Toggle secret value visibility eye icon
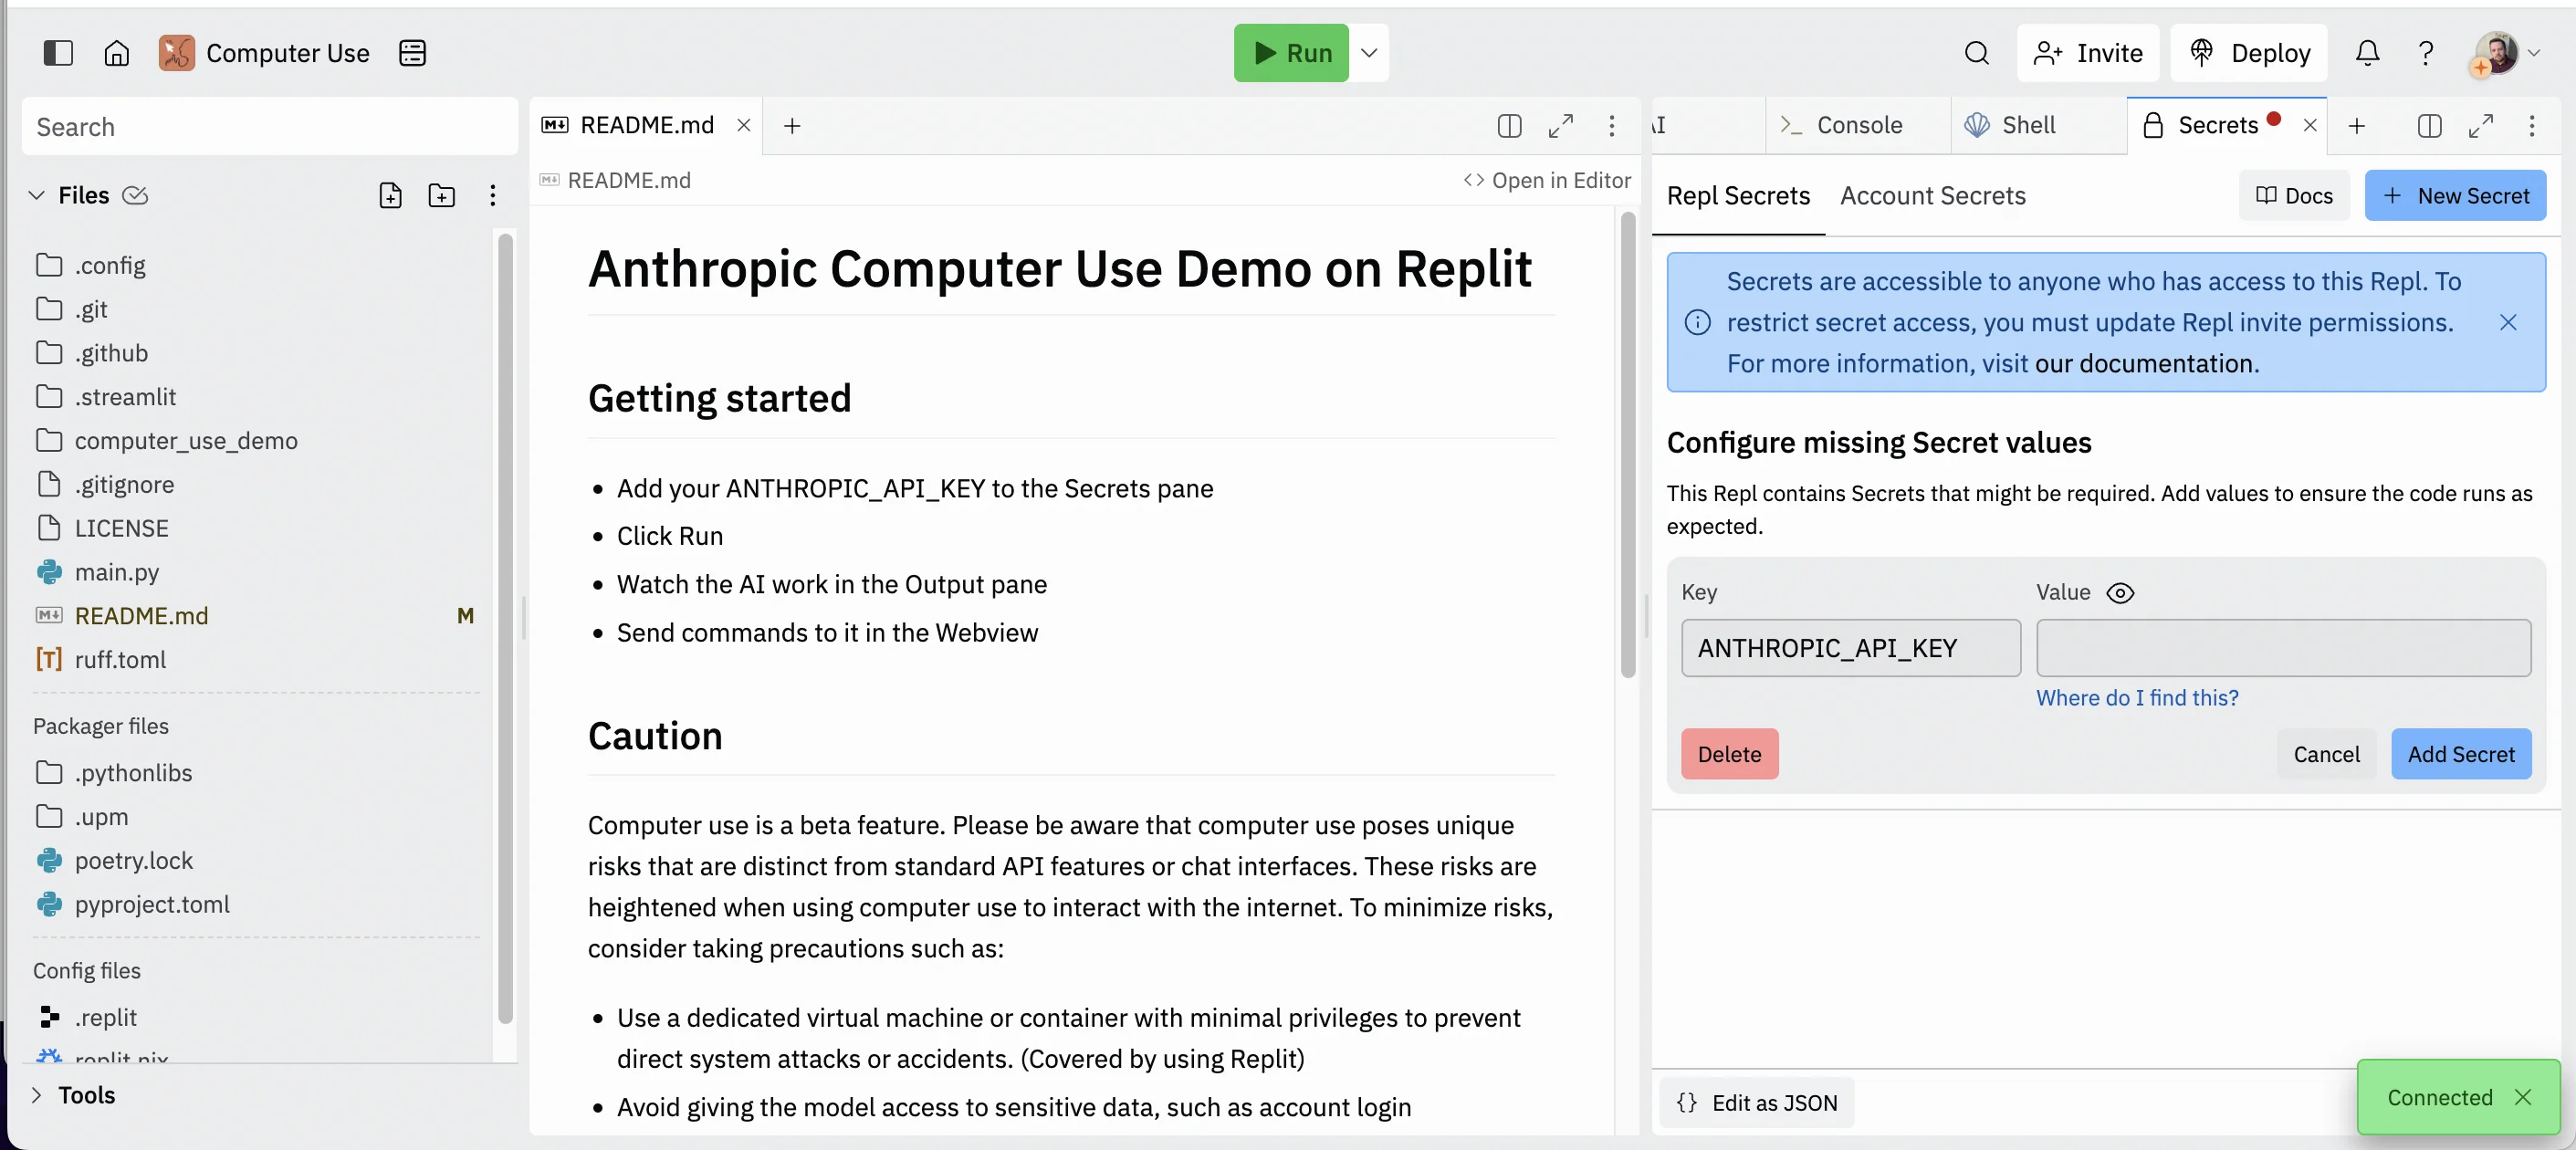This screenshot has height=1150, width=2576. click(2119, 593)
